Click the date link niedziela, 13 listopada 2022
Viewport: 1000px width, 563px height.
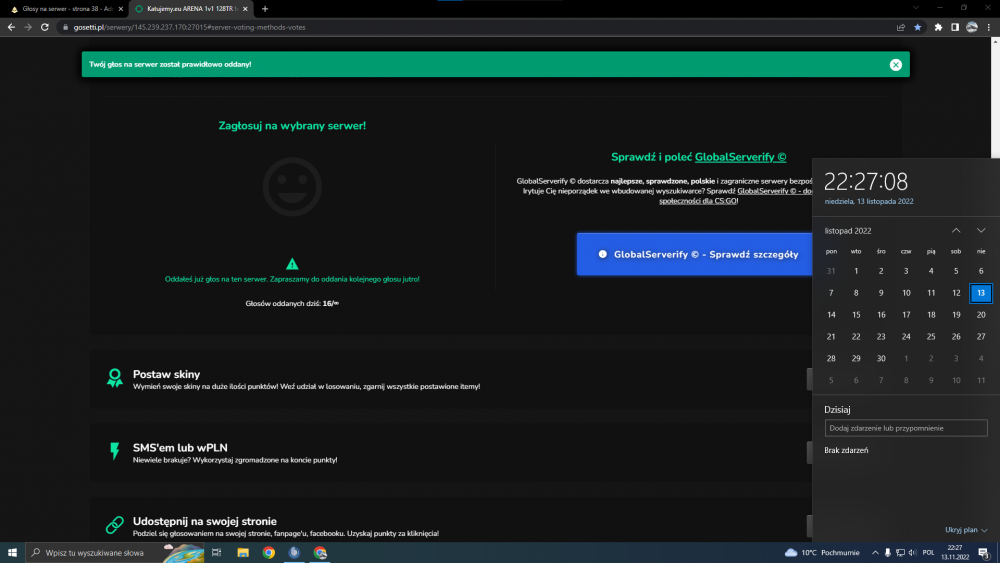869,201
